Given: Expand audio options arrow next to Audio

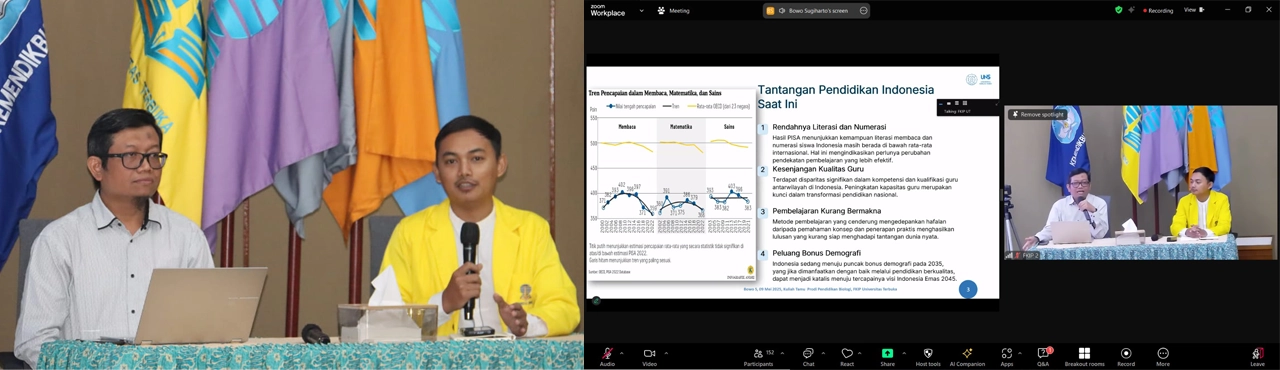Looking at the screenshot, I should 622,353.
